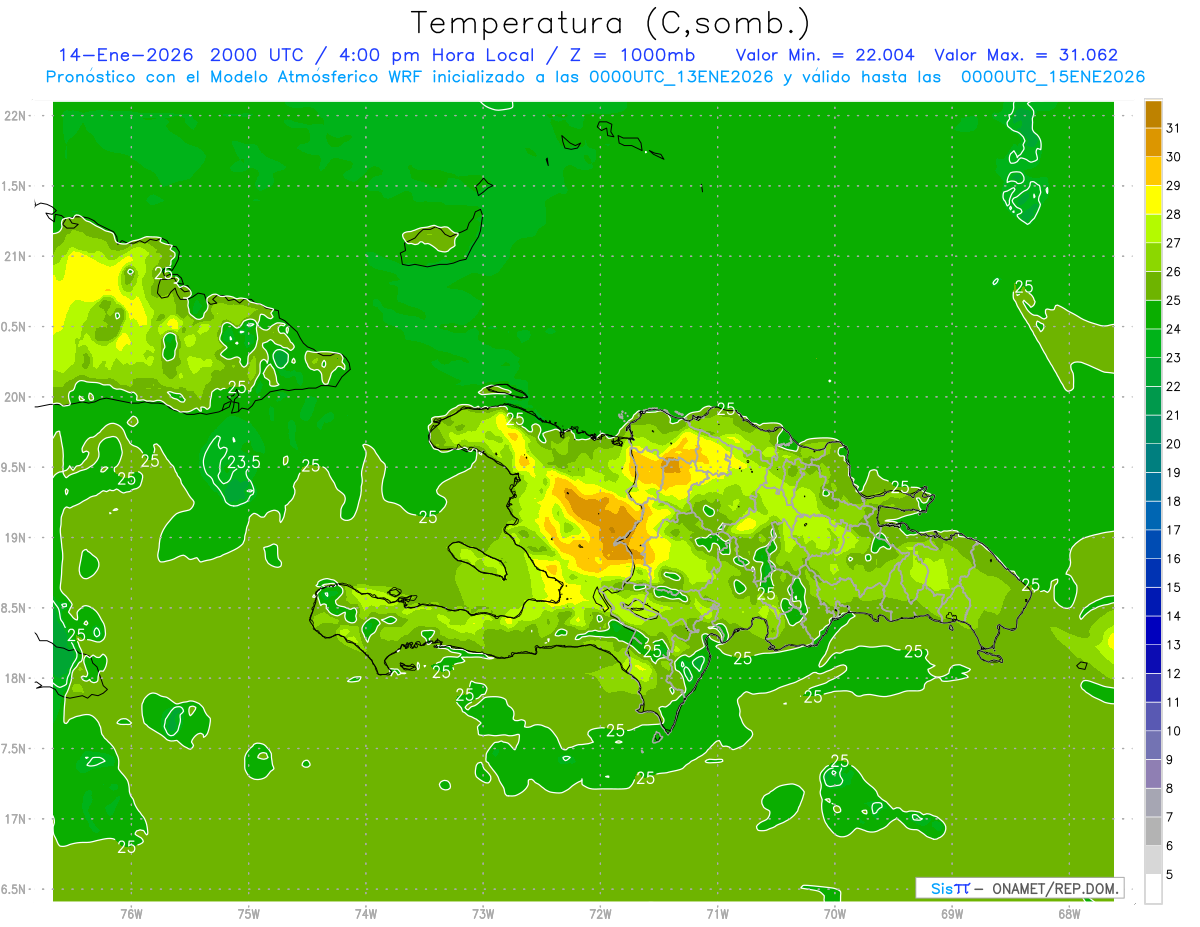This screenshot has width=1200, height=927.
Task: Click the '20N' latitude axis label
Action: point(15,397)
